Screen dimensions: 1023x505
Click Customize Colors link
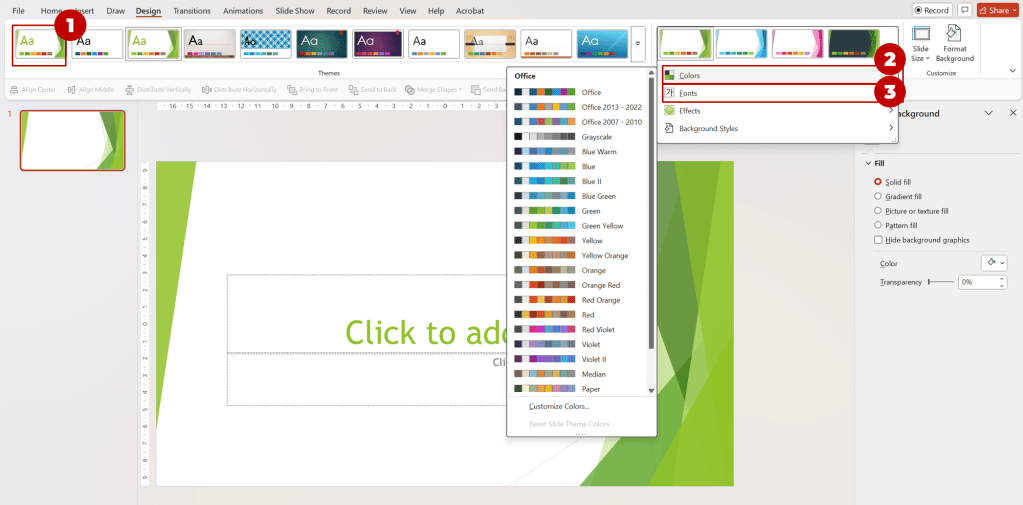tap(559, 406)
